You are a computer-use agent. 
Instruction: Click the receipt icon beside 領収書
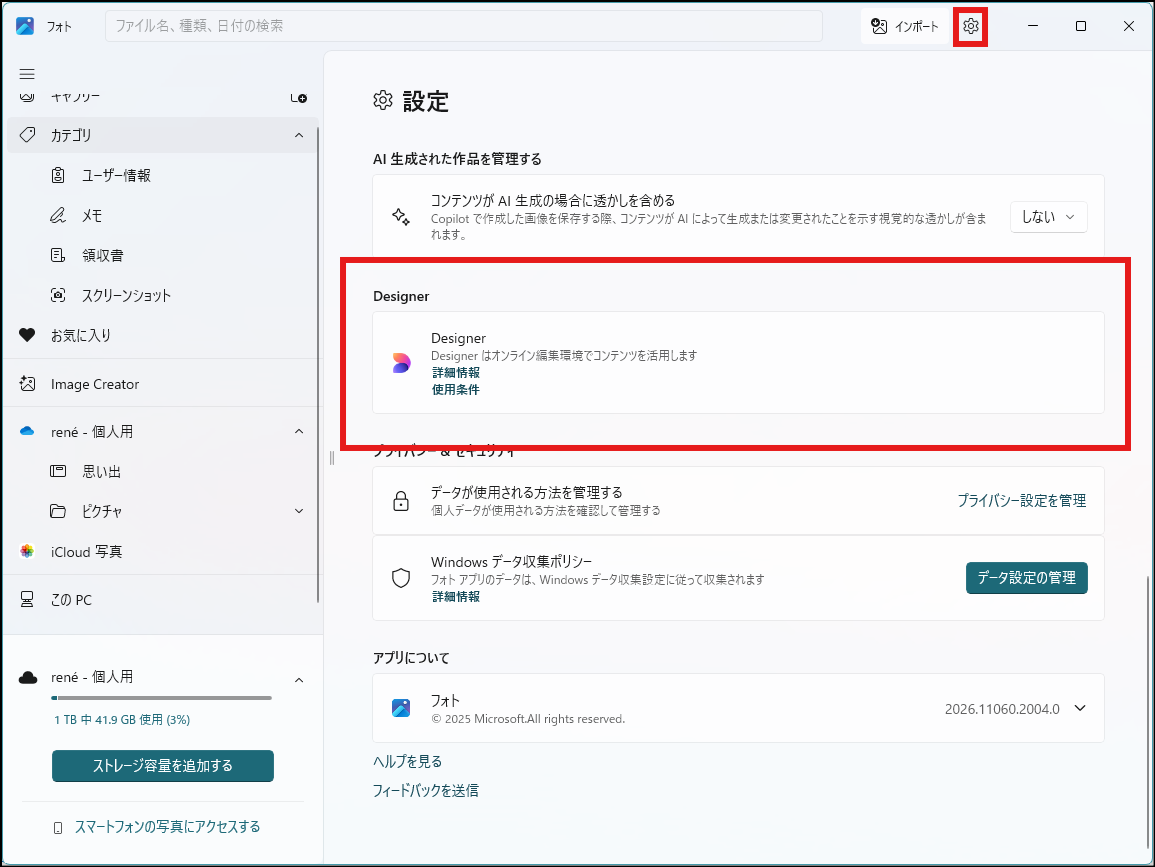click(58, 255)
